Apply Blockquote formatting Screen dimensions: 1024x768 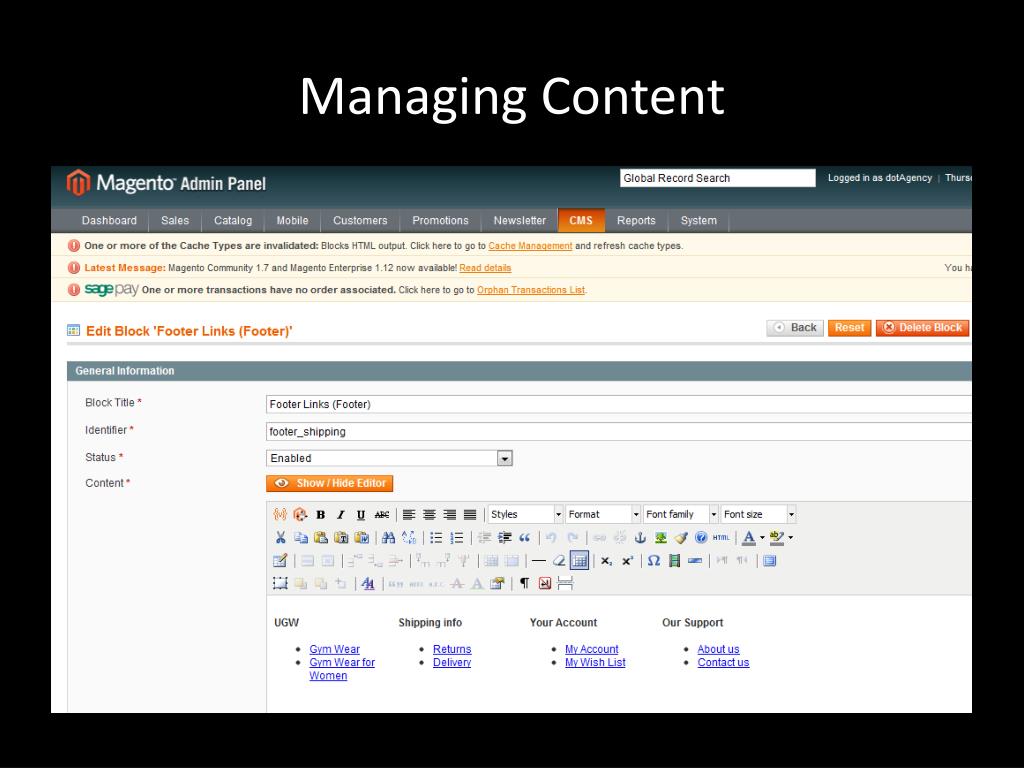point(524,537)
